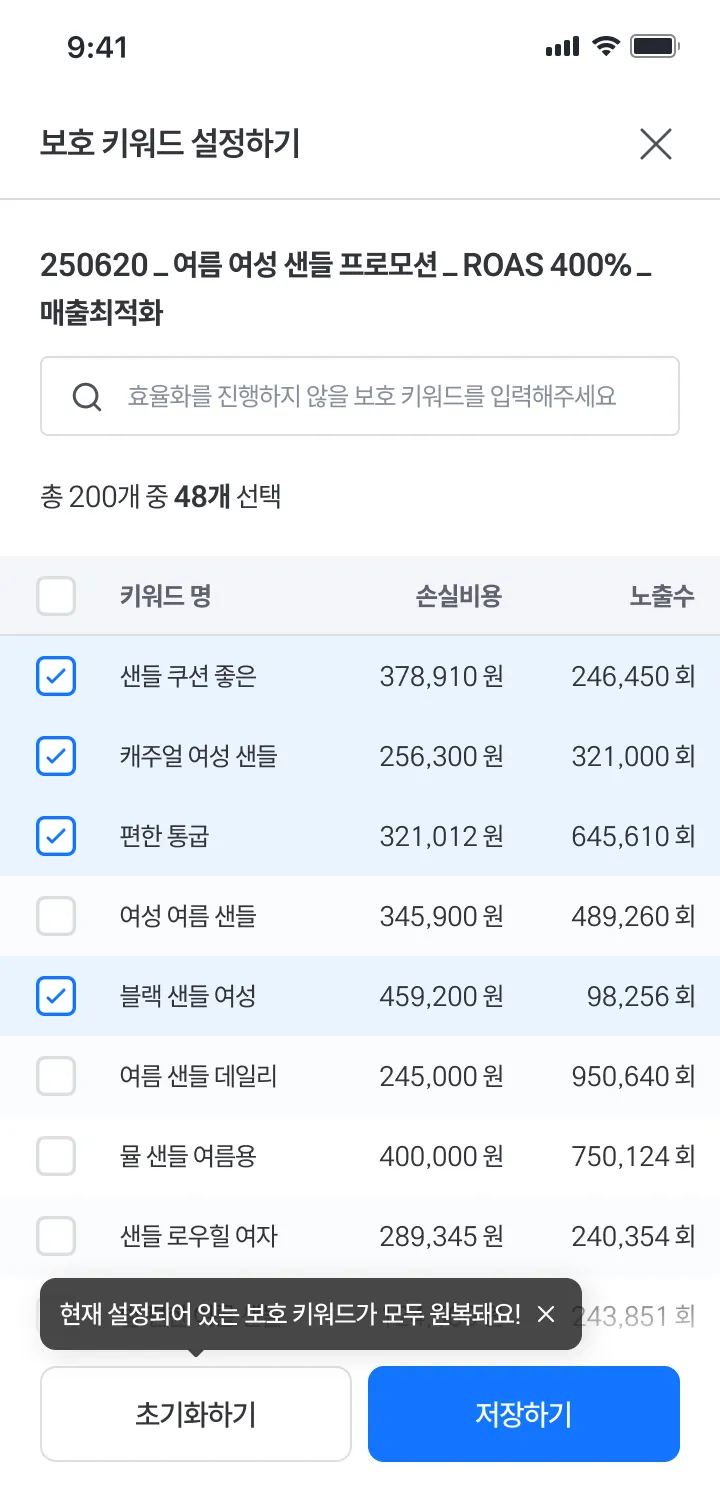Check the 여름 샌들 데일리 keyword
The height and width of the screenshot is (1502, 720).
click(x=56, y=1076)
